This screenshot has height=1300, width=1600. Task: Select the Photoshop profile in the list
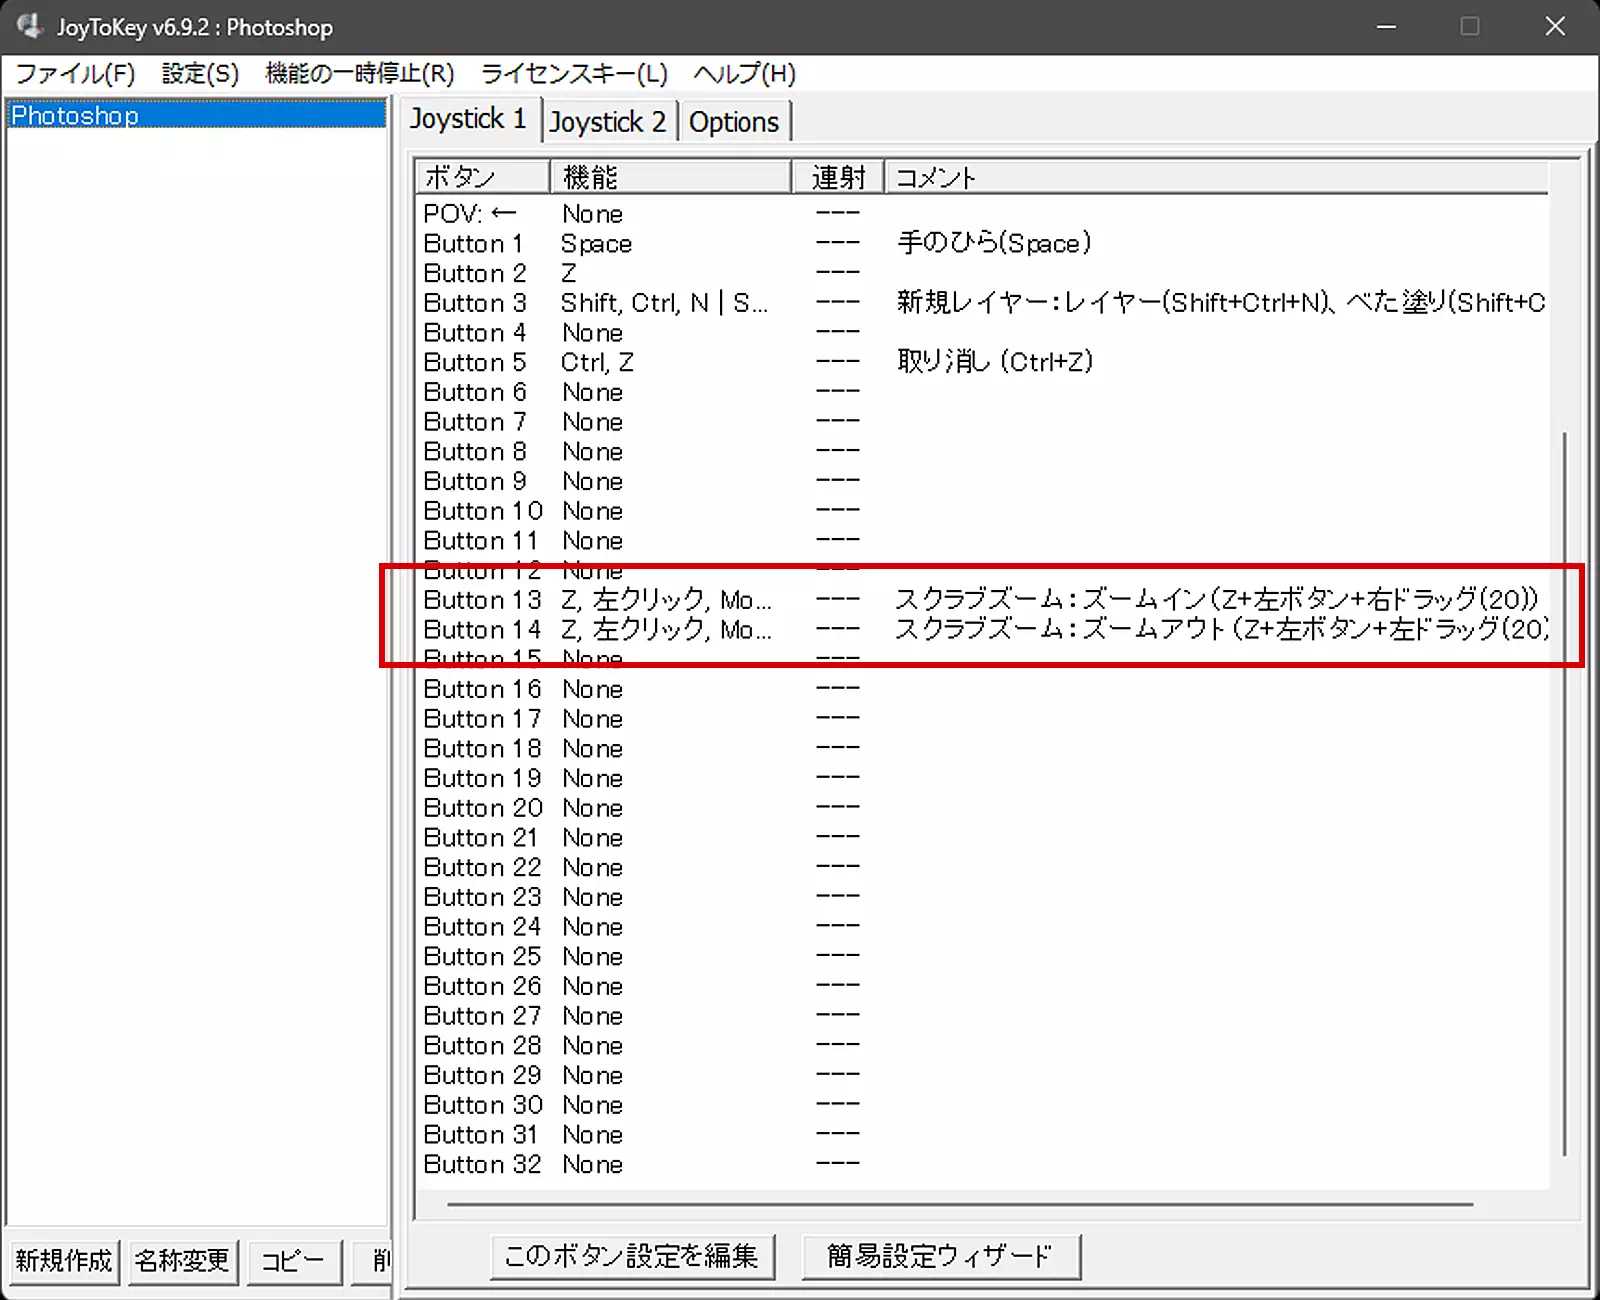tap(196, 115)
